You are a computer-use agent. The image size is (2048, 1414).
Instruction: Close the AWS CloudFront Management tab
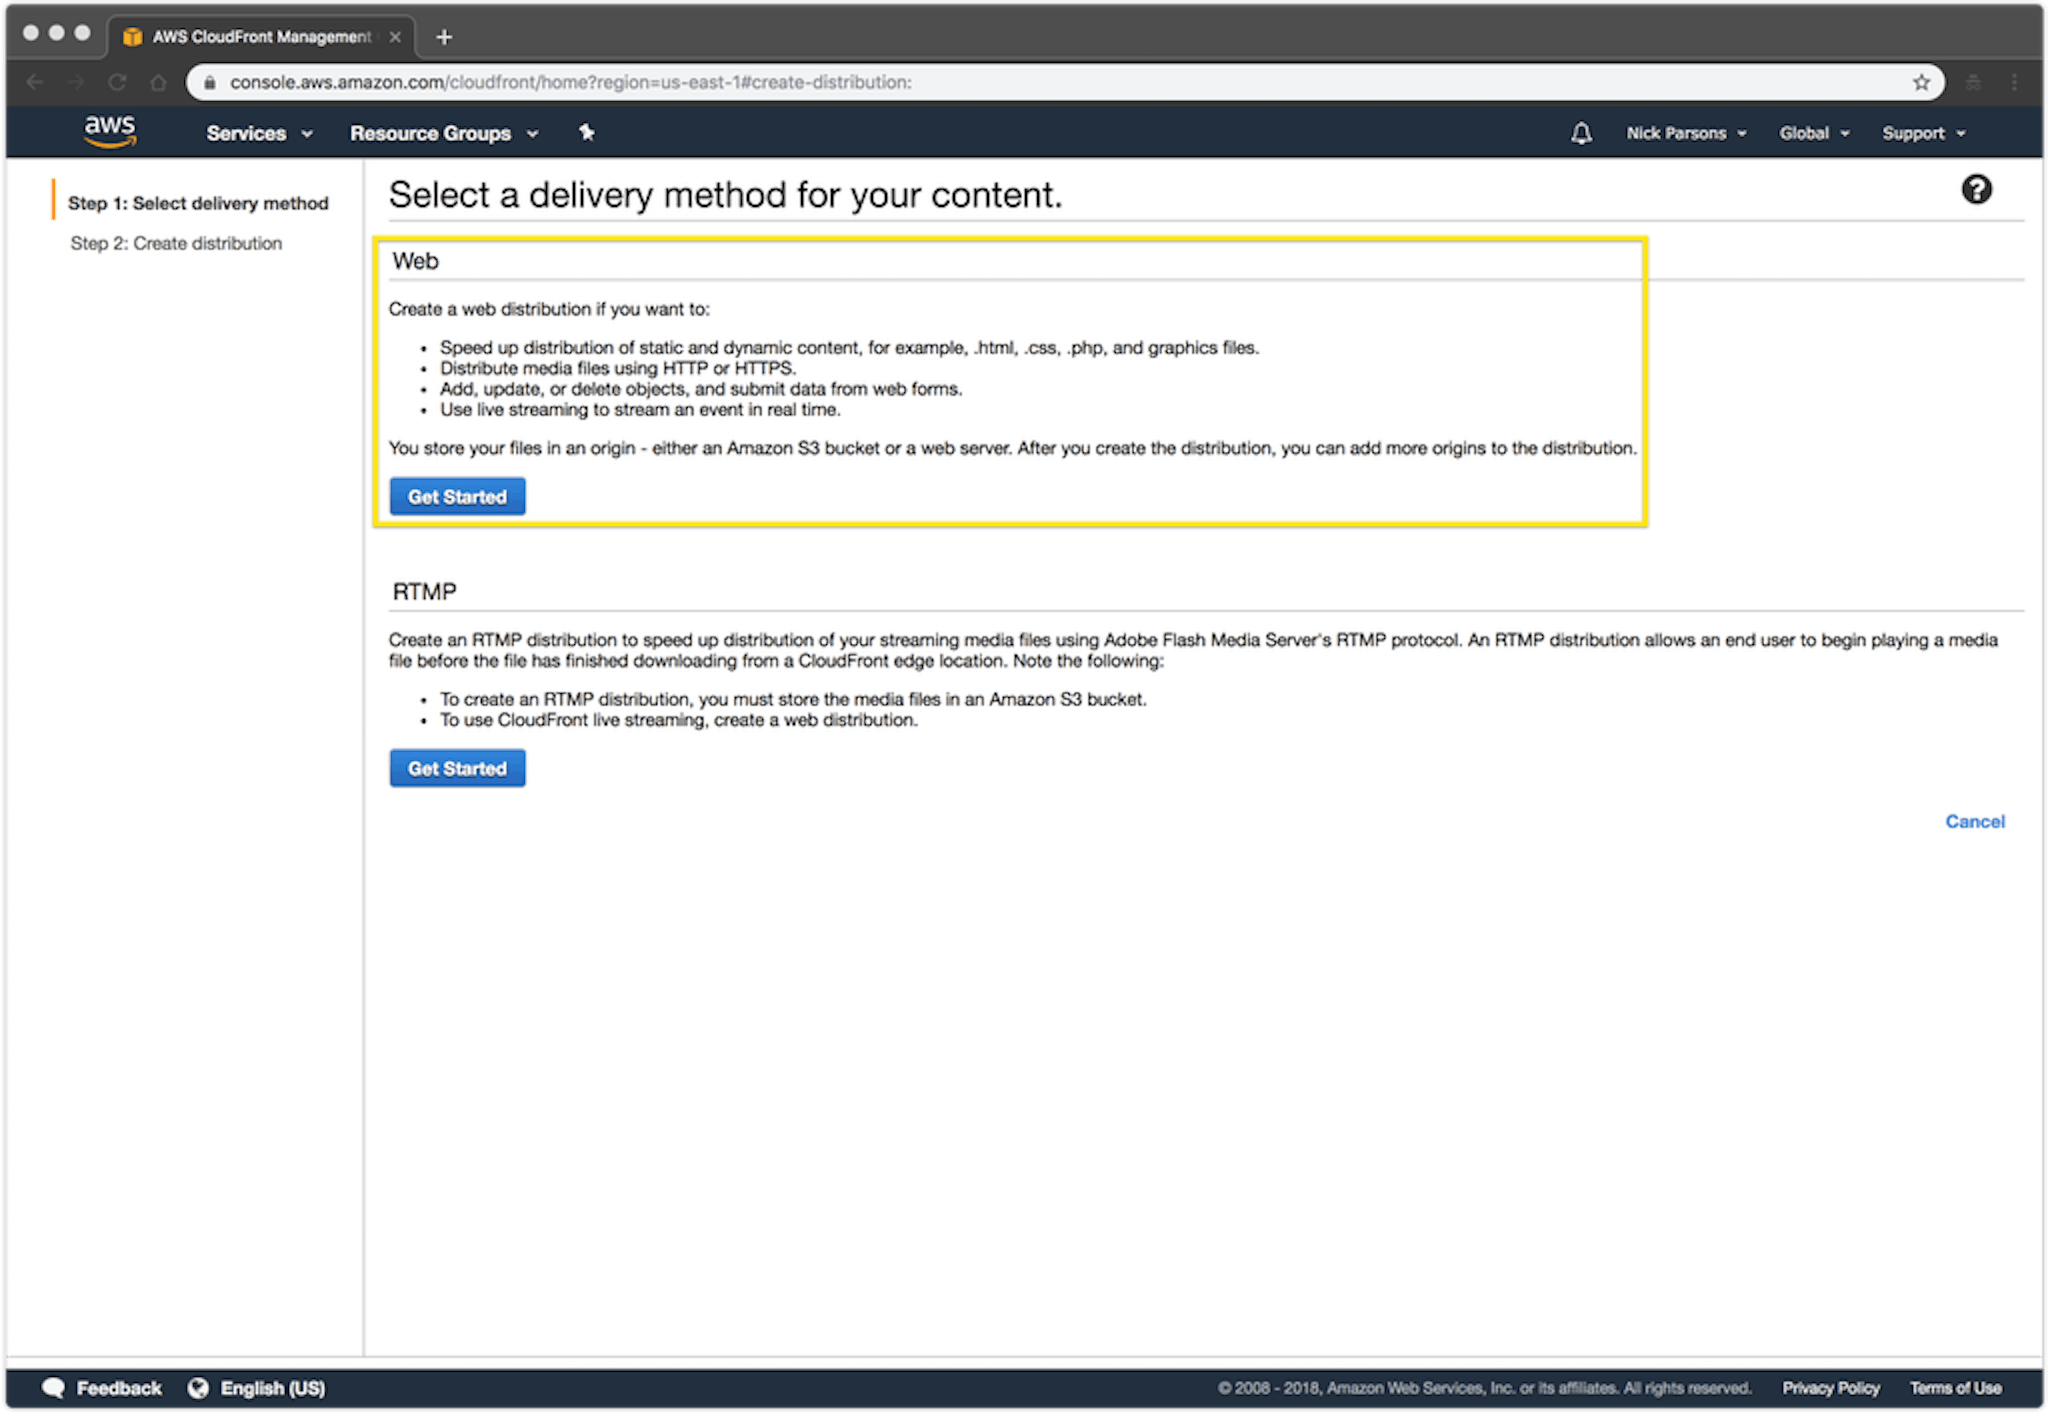pos(395,37)
